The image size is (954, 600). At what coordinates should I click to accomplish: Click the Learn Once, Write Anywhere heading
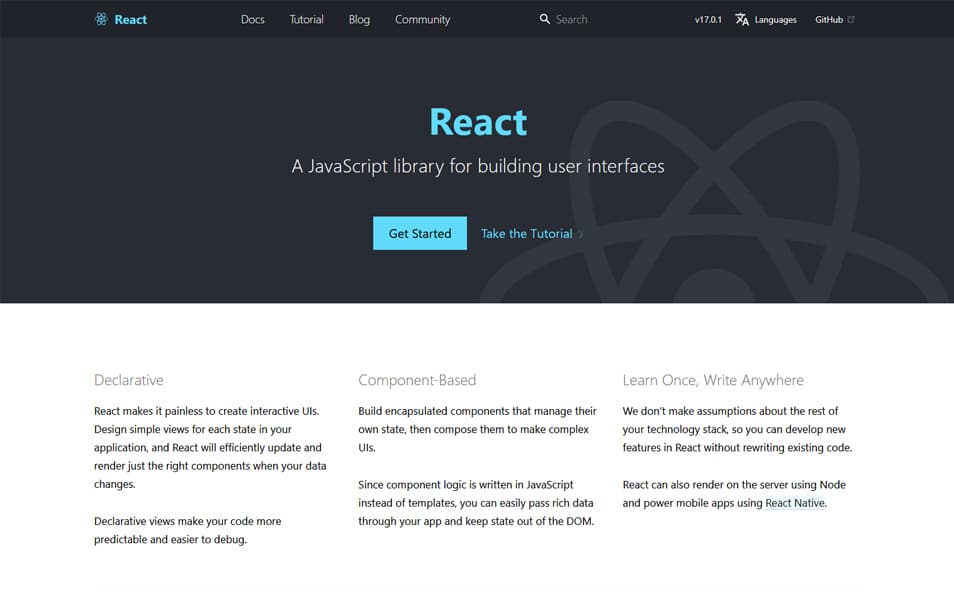point(713,380)
